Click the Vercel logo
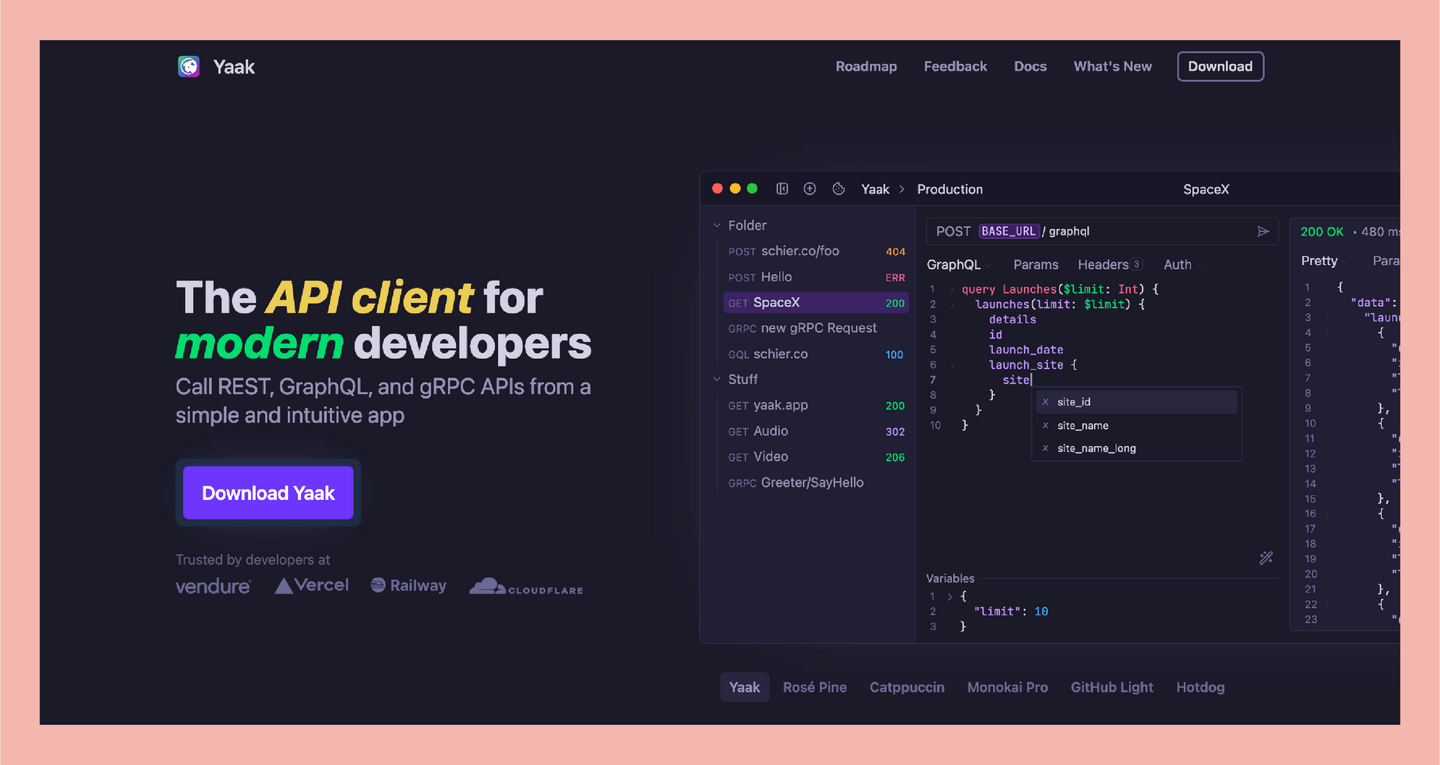This screenshot has width=1440, height=765. 312,585
